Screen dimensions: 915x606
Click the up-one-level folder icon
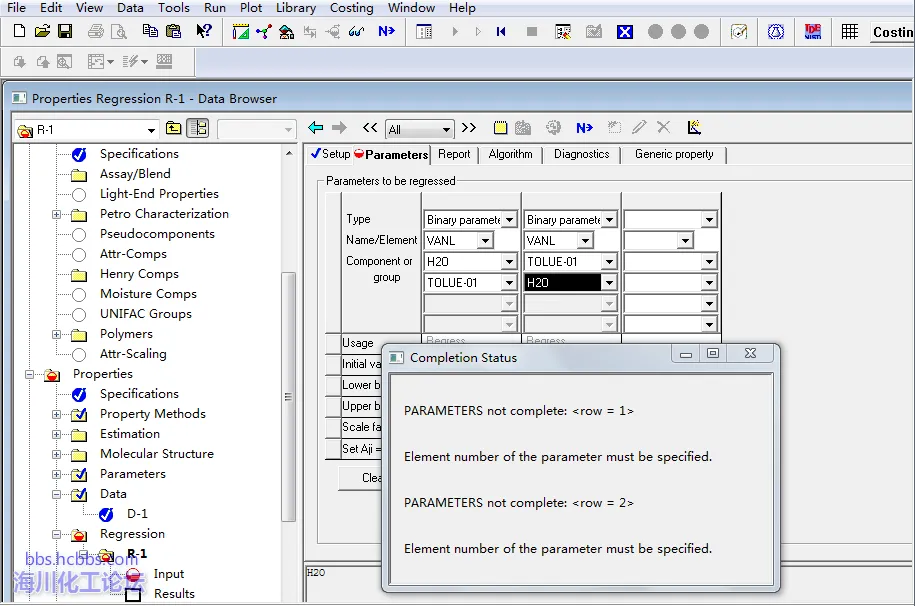pos(173,128)
